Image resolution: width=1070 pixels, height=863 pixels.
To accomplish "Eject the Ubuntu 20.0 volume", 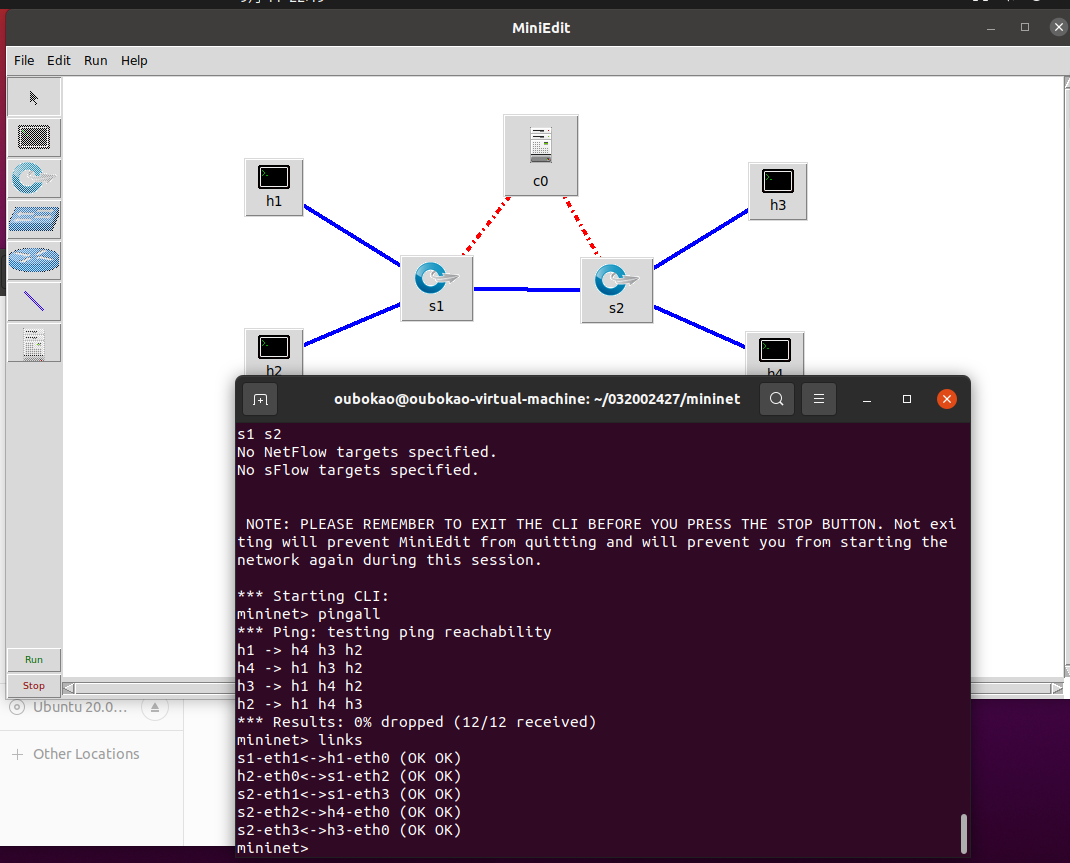I will 155,707.
